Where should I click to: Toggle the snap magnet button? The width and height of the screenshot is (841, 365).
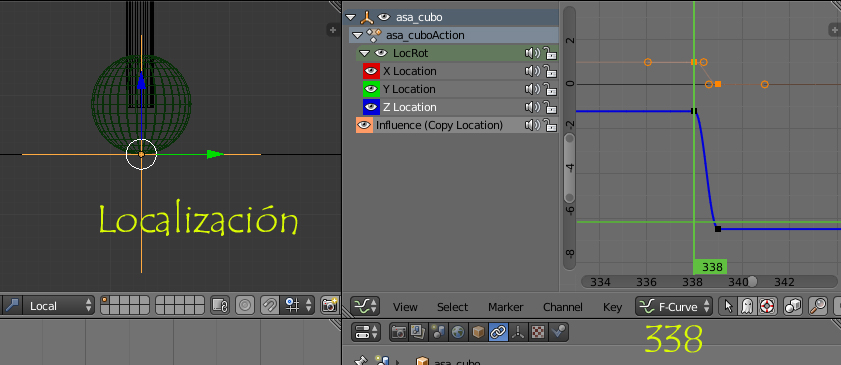coord(269,306)
